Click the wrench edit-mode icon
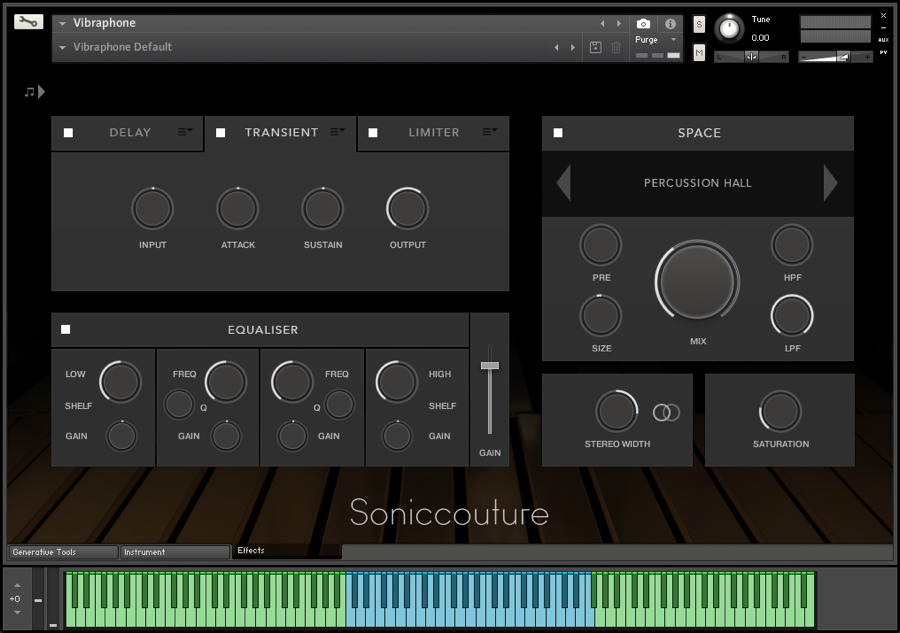This screenshot has height=633, width=900. pyautogui.click(x=29, y=21)
